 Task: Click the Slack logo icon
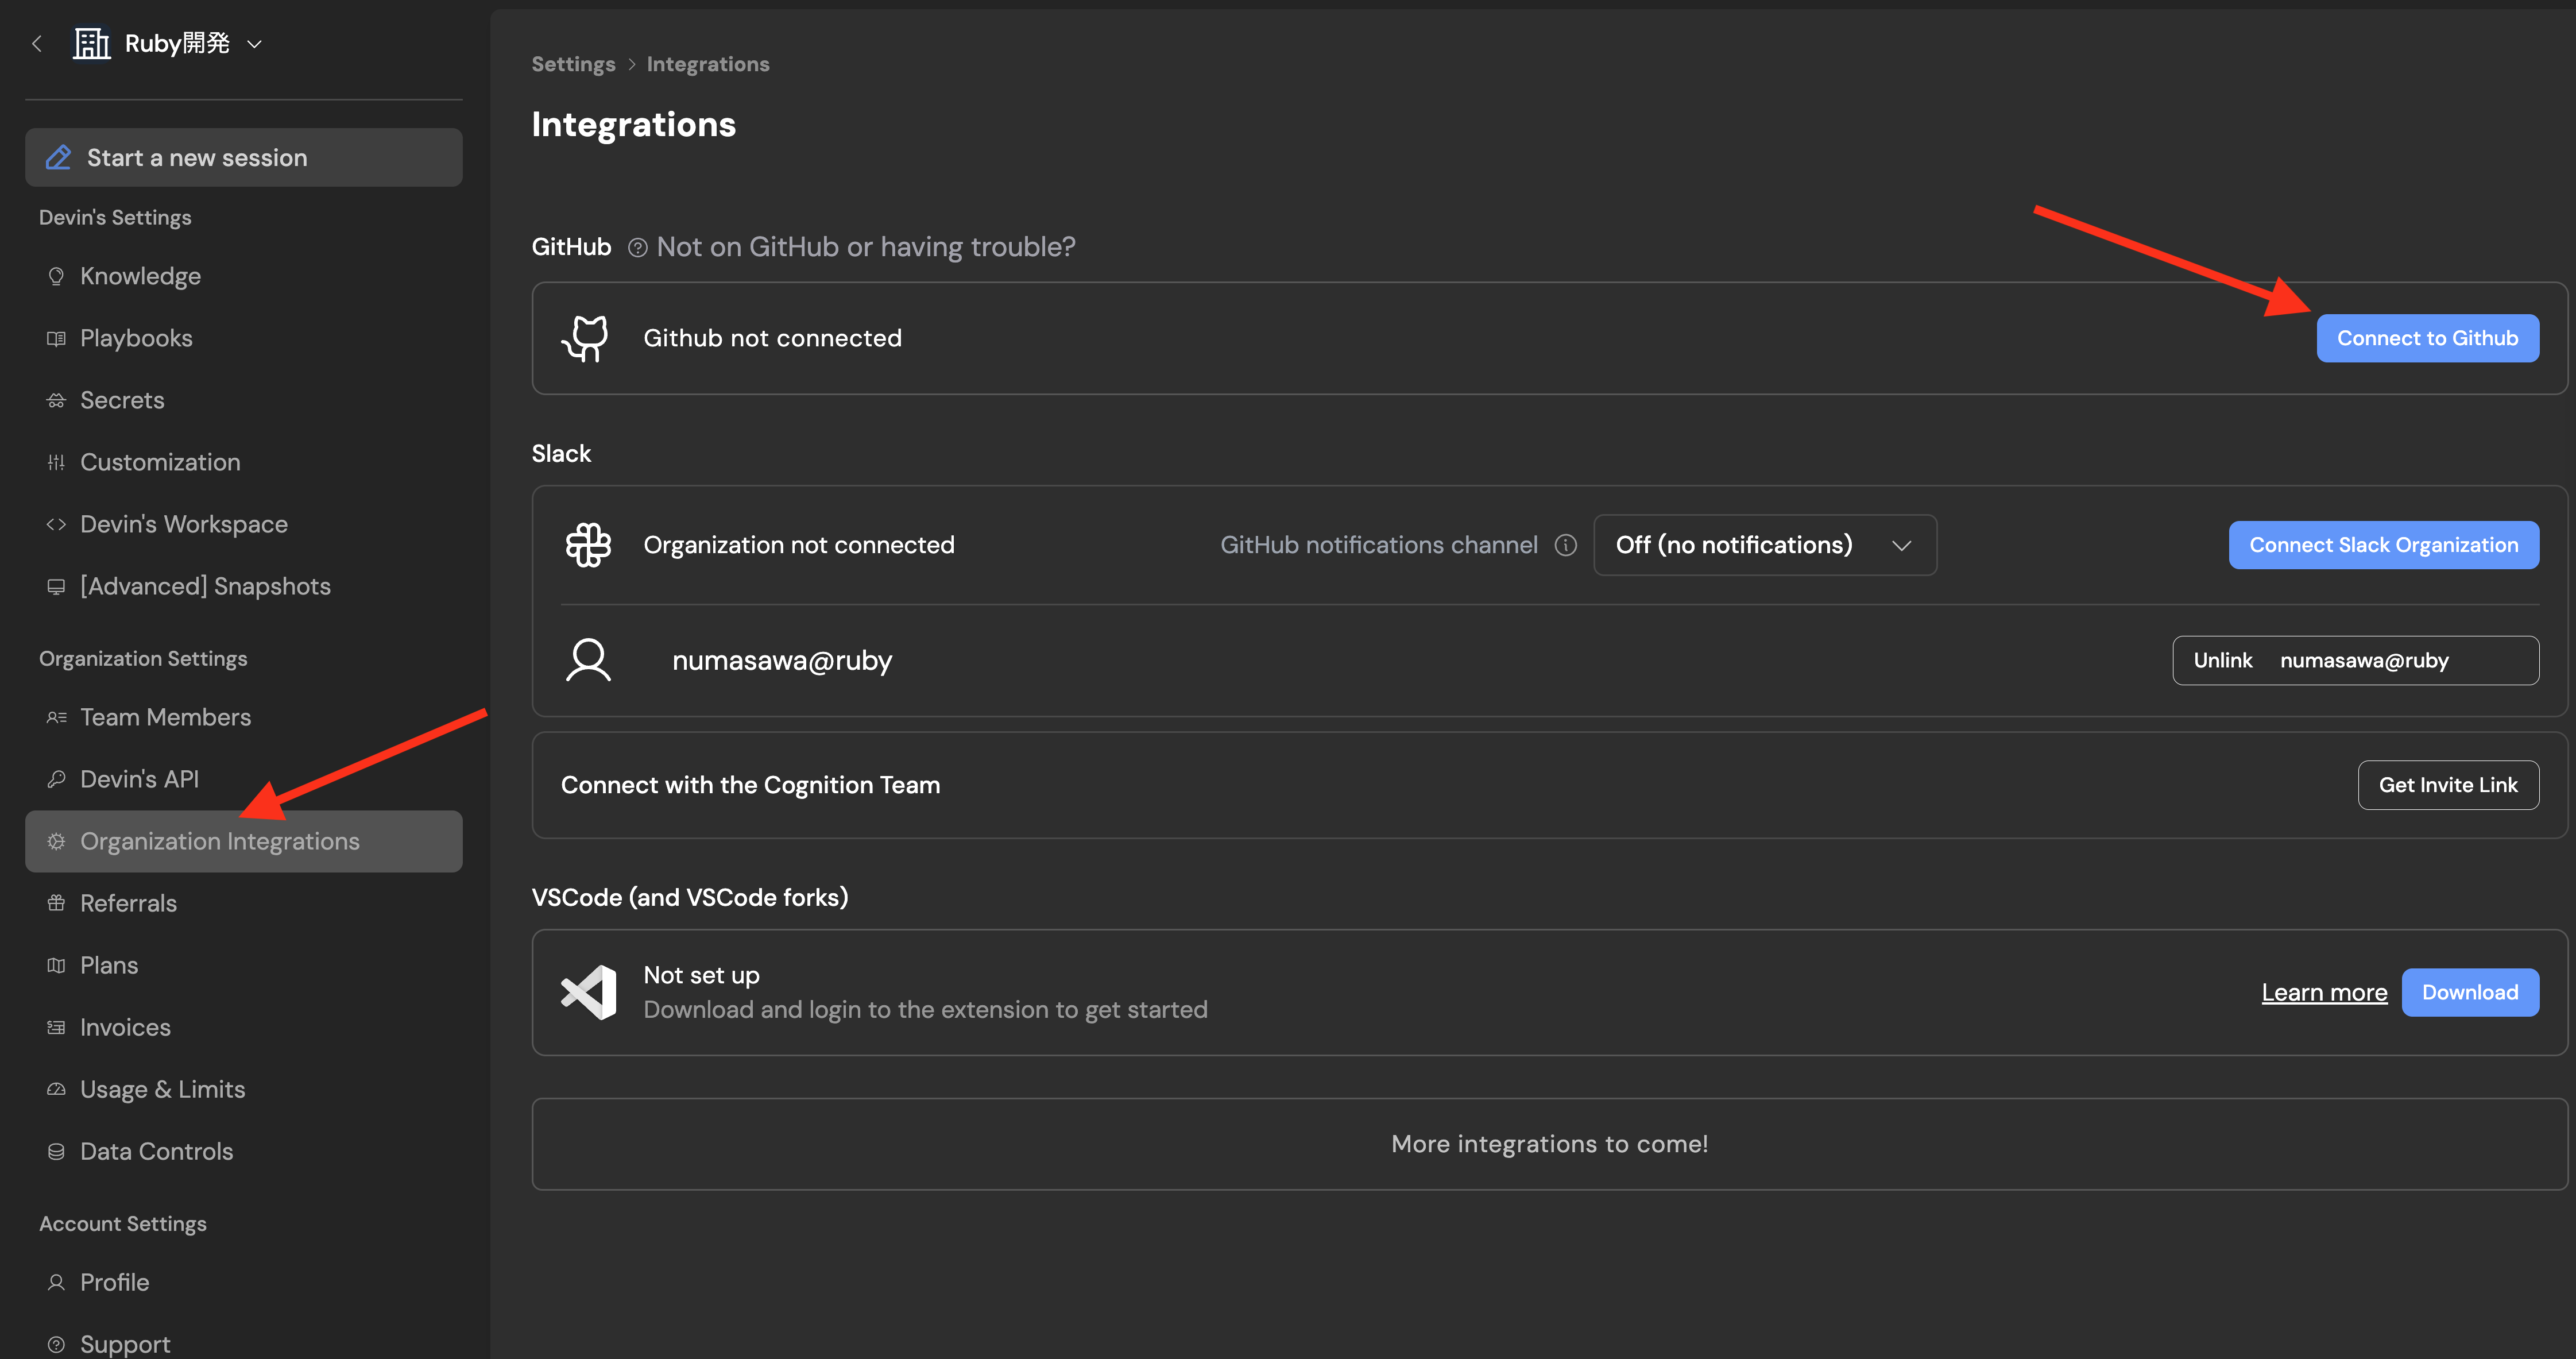(x=588, y=545)
